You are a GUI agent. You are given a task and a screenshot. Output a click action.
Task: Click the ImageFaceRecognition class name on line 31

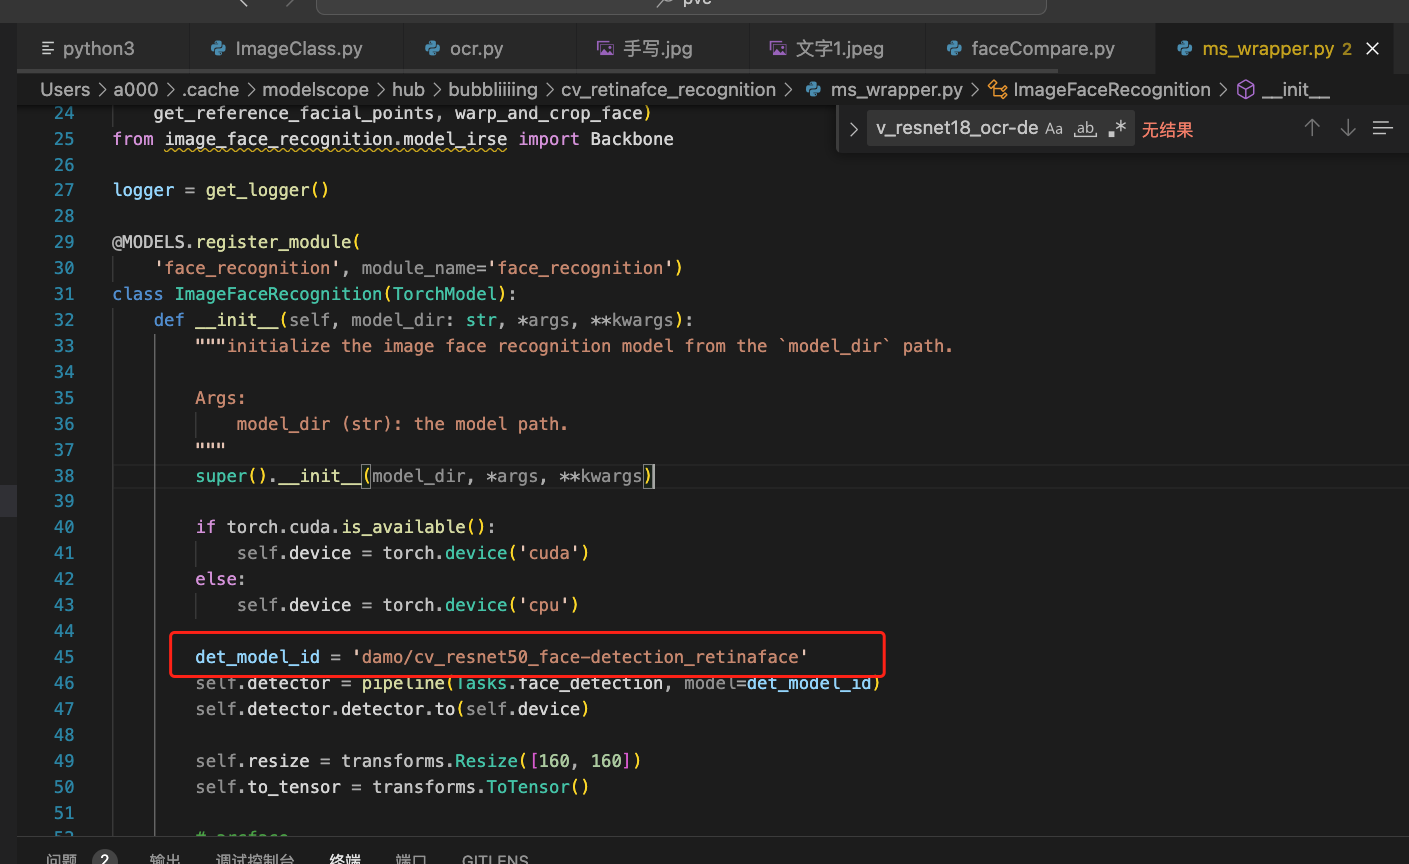(x=279, y=294)
